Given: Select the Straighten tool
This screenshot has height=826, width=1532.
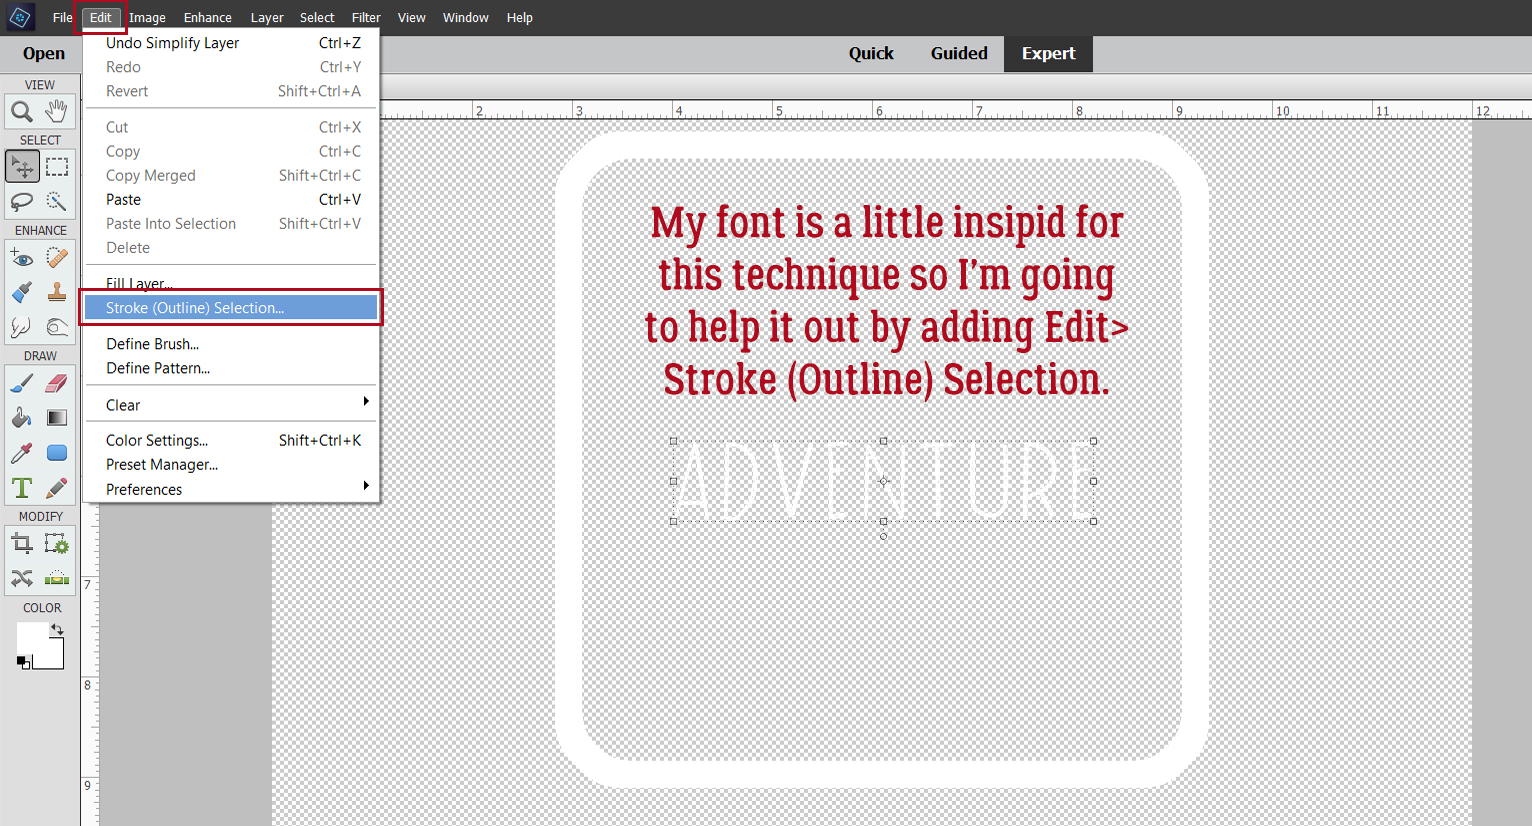Looking at the screenshot, I should [57, 579].
